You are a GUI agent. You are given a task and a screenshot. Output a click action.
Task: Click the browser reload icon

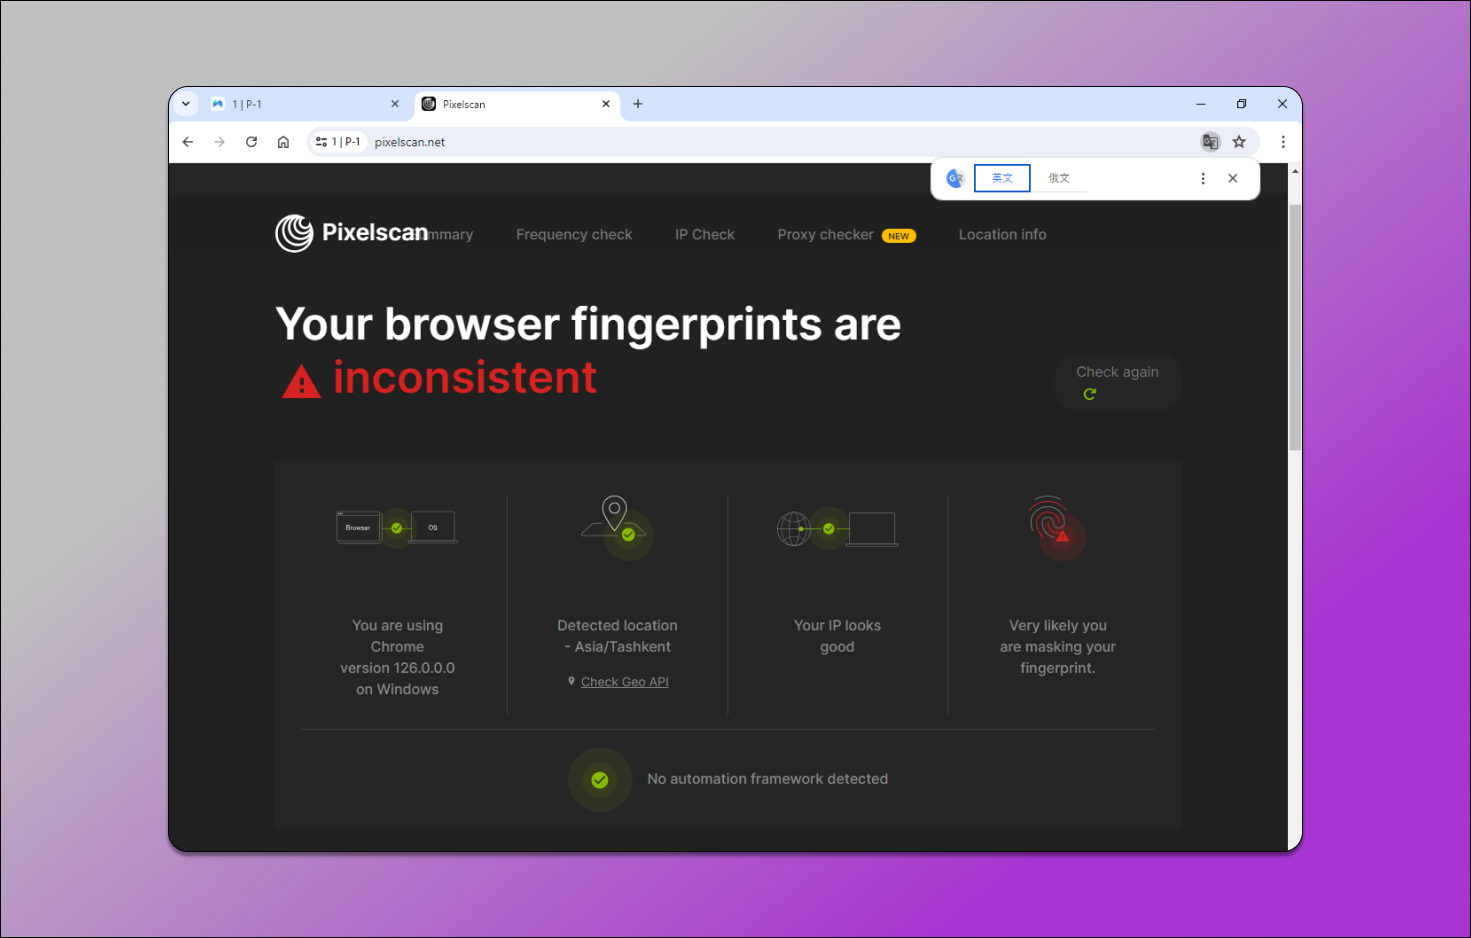coord(251,142)
